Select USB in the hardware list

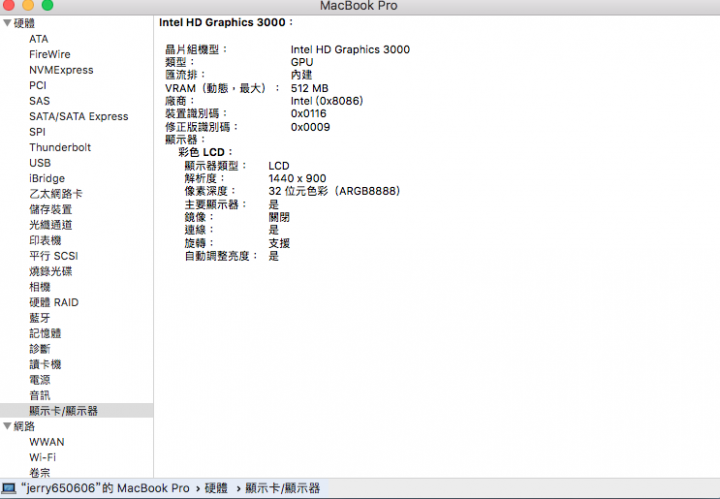[40, 163]
